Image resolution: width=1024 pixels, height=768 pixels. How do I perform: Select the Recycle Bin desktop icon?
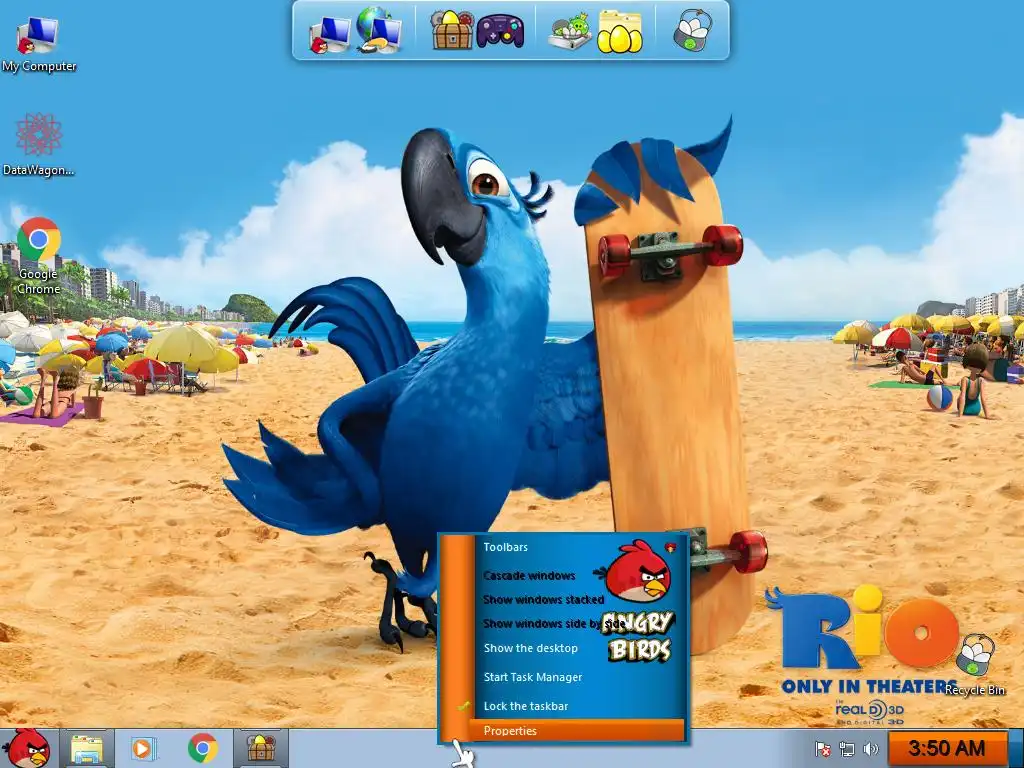tap(975, 664)
